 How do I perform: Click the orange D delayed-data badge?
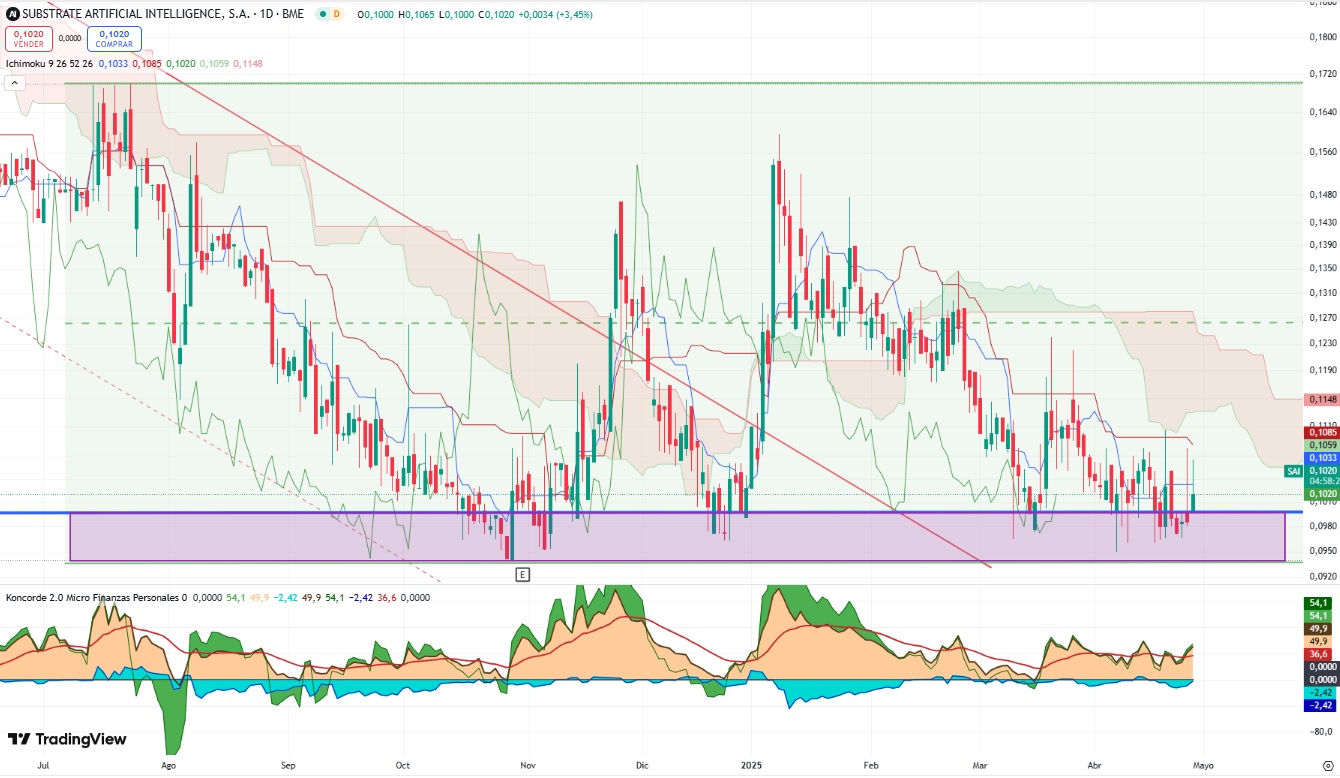(336, 14)
